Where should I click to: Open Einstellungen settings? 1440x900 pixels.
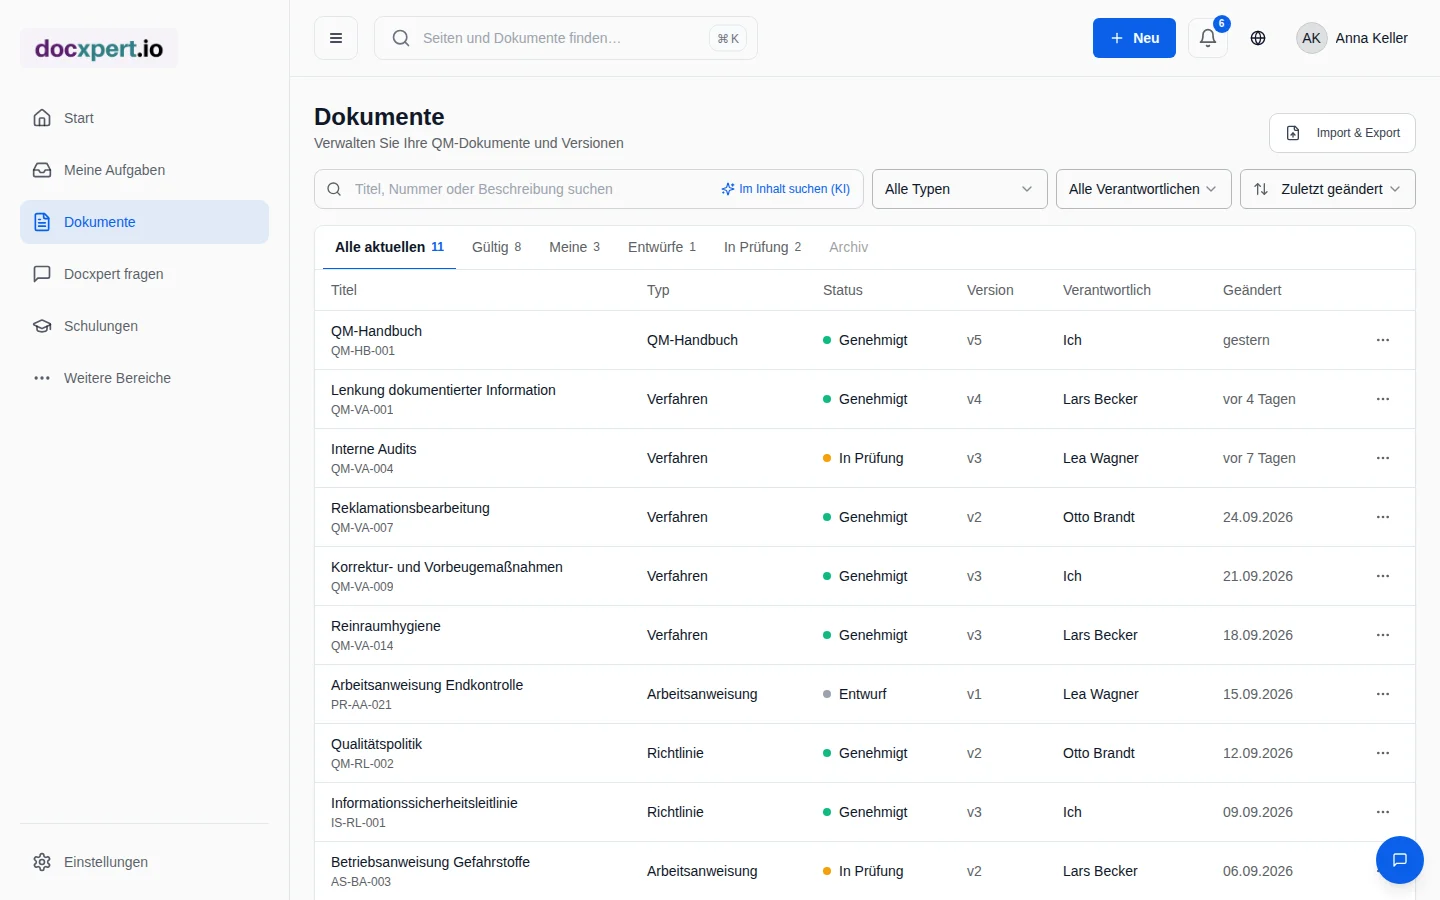(144, 862)
